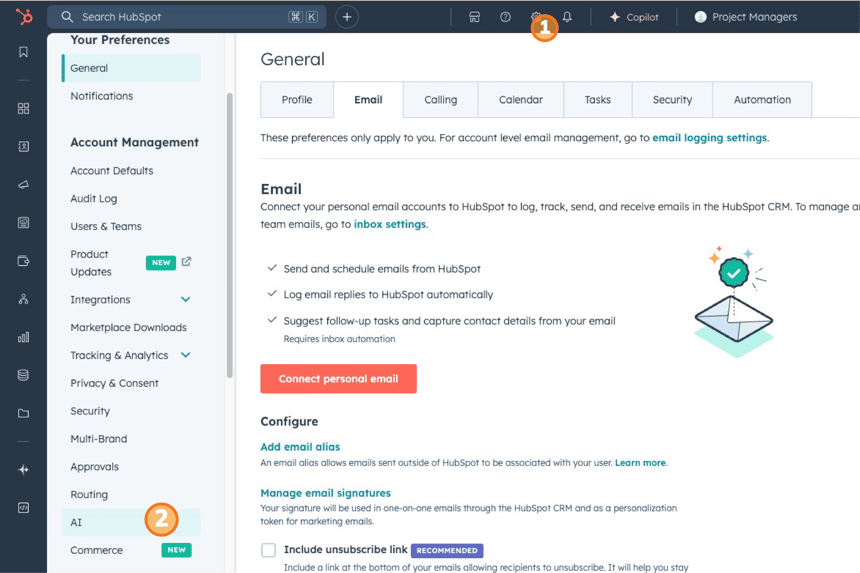
Task: Open the Notifications bell icon
Action: click(x=567, y=17)
